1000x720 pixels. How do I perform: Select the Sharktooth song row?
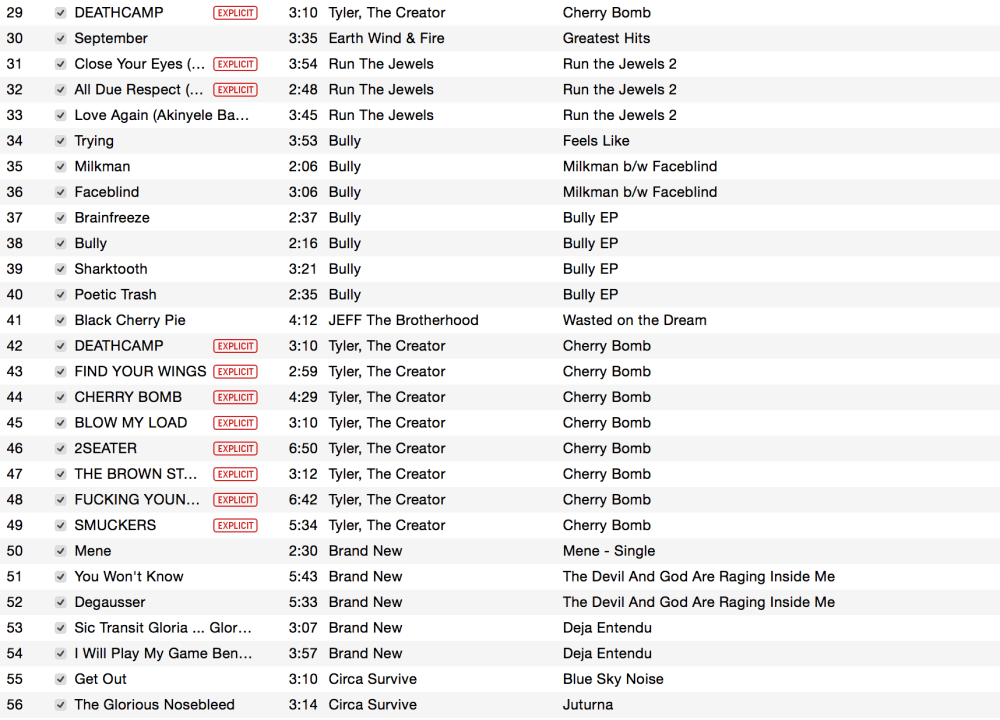coord(110,269)
